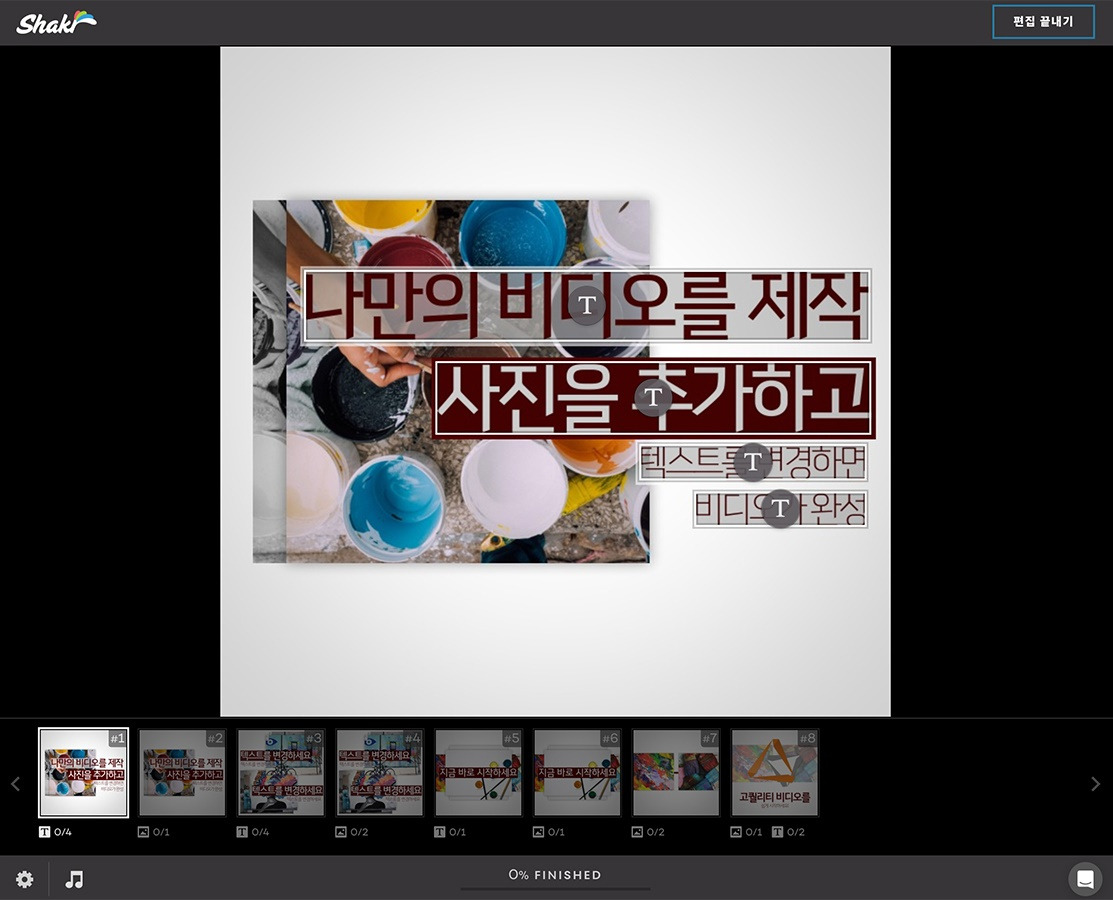Open audio settings with the music note icon
The image size is (1113, 900).
72,879
